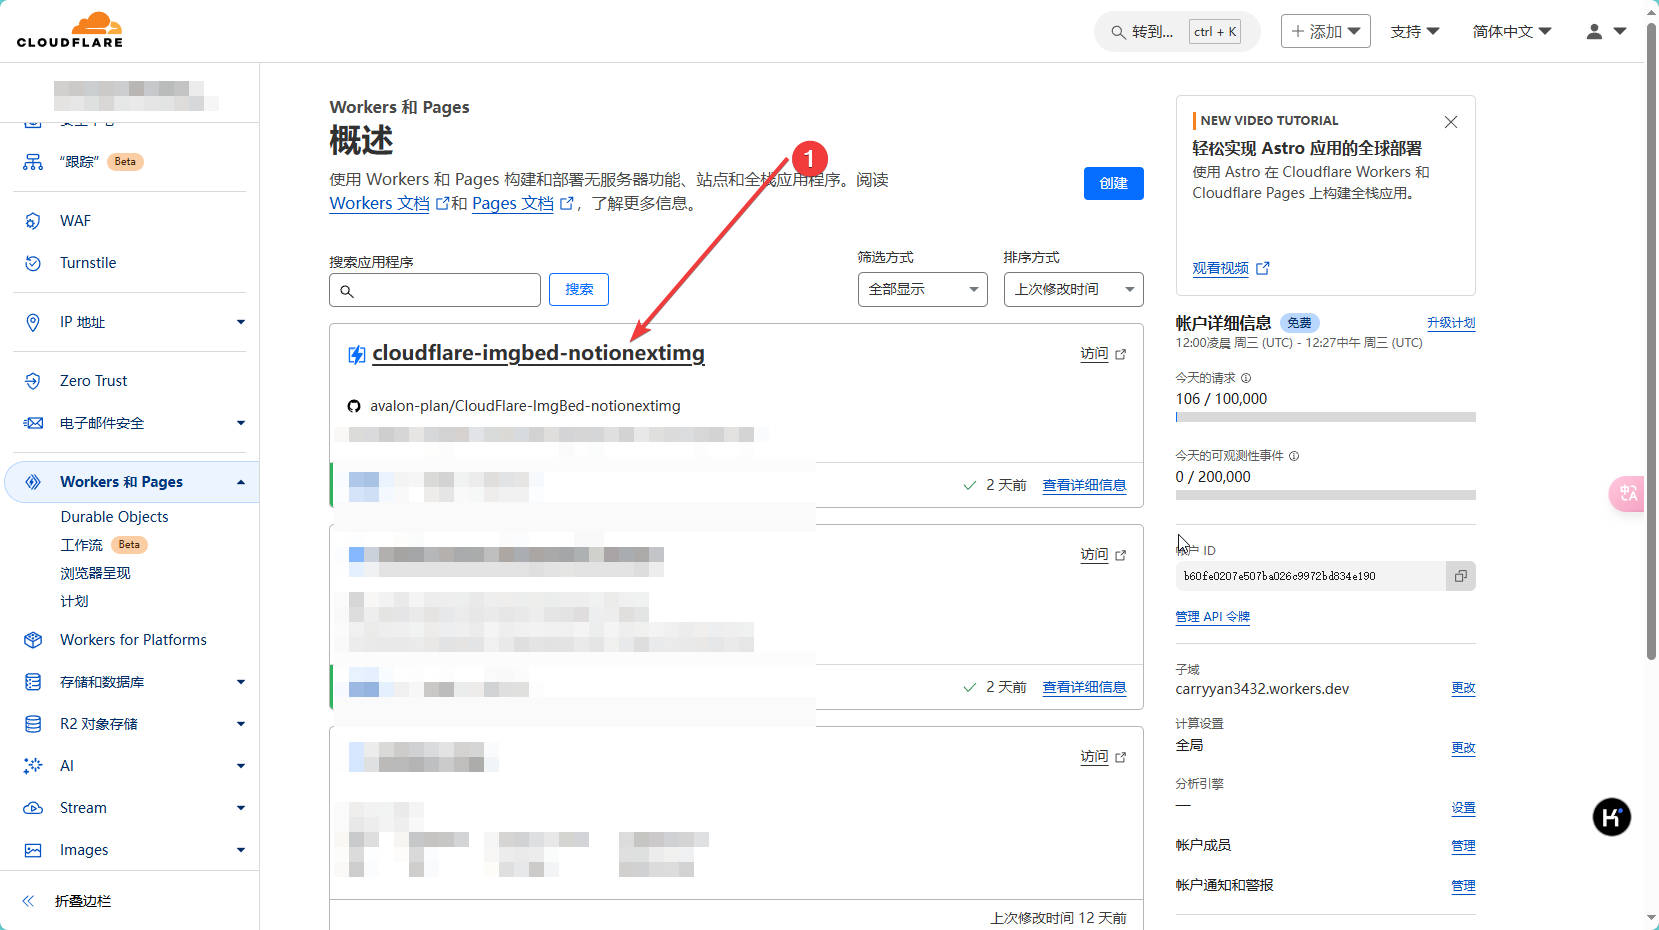Screen dimensions: 1659x930
Task: Open Durable Objects in the sidebar
Action: pyautogui.click(x=114, y=517)
